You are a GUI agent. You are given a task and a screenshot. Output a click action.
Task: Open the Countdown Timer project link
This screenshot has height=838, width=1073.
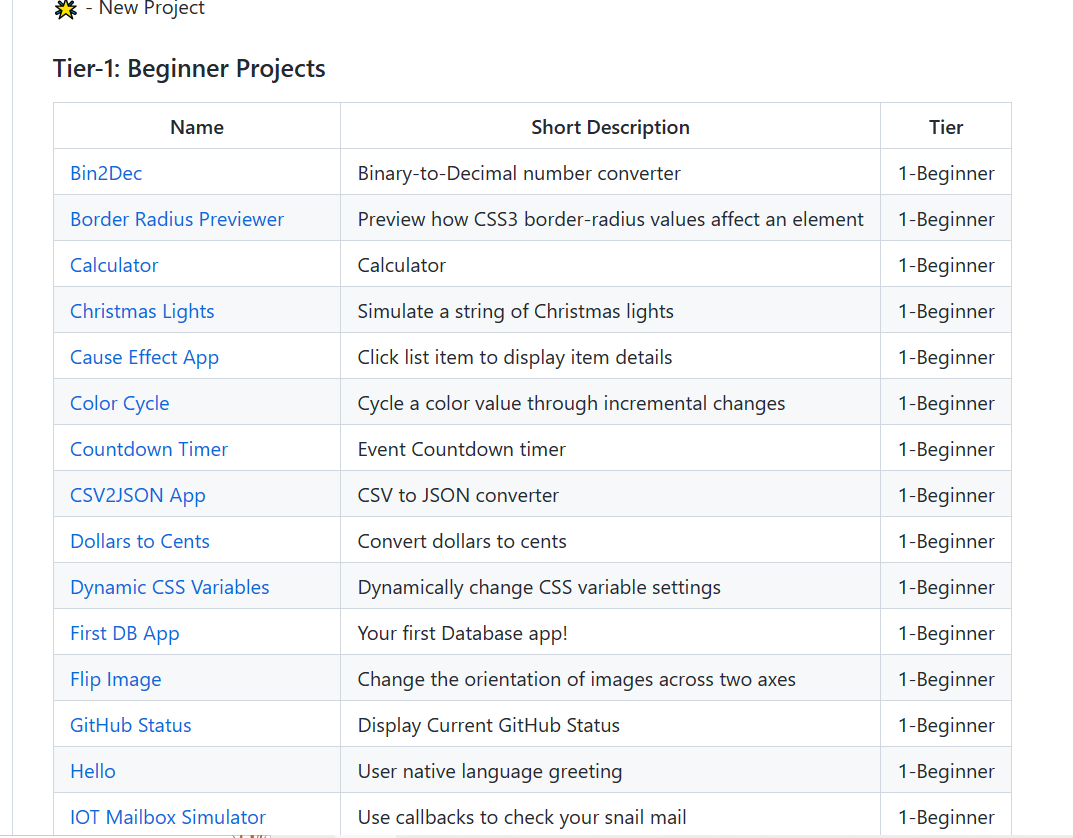coord(149,449)
